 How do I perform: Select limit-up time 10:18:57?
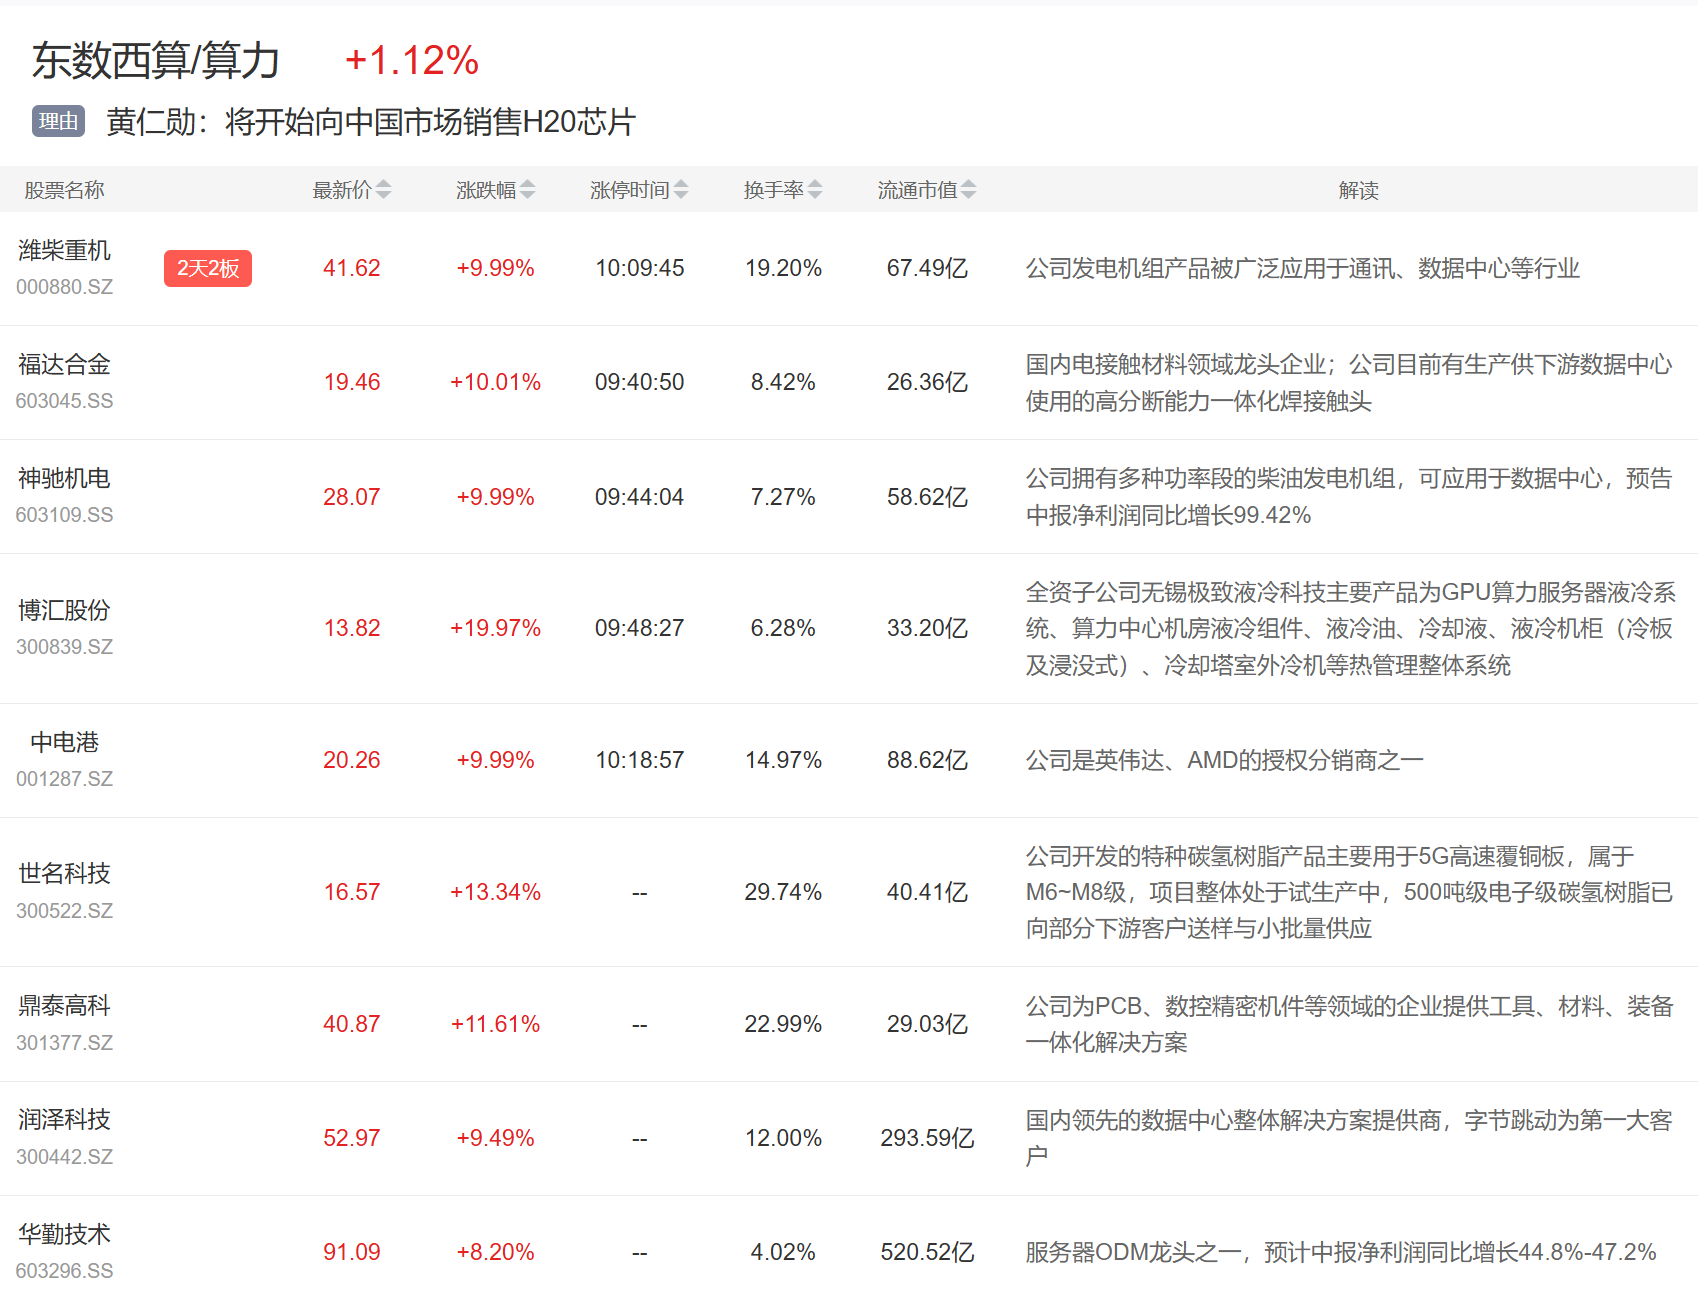tap(640, 760)
